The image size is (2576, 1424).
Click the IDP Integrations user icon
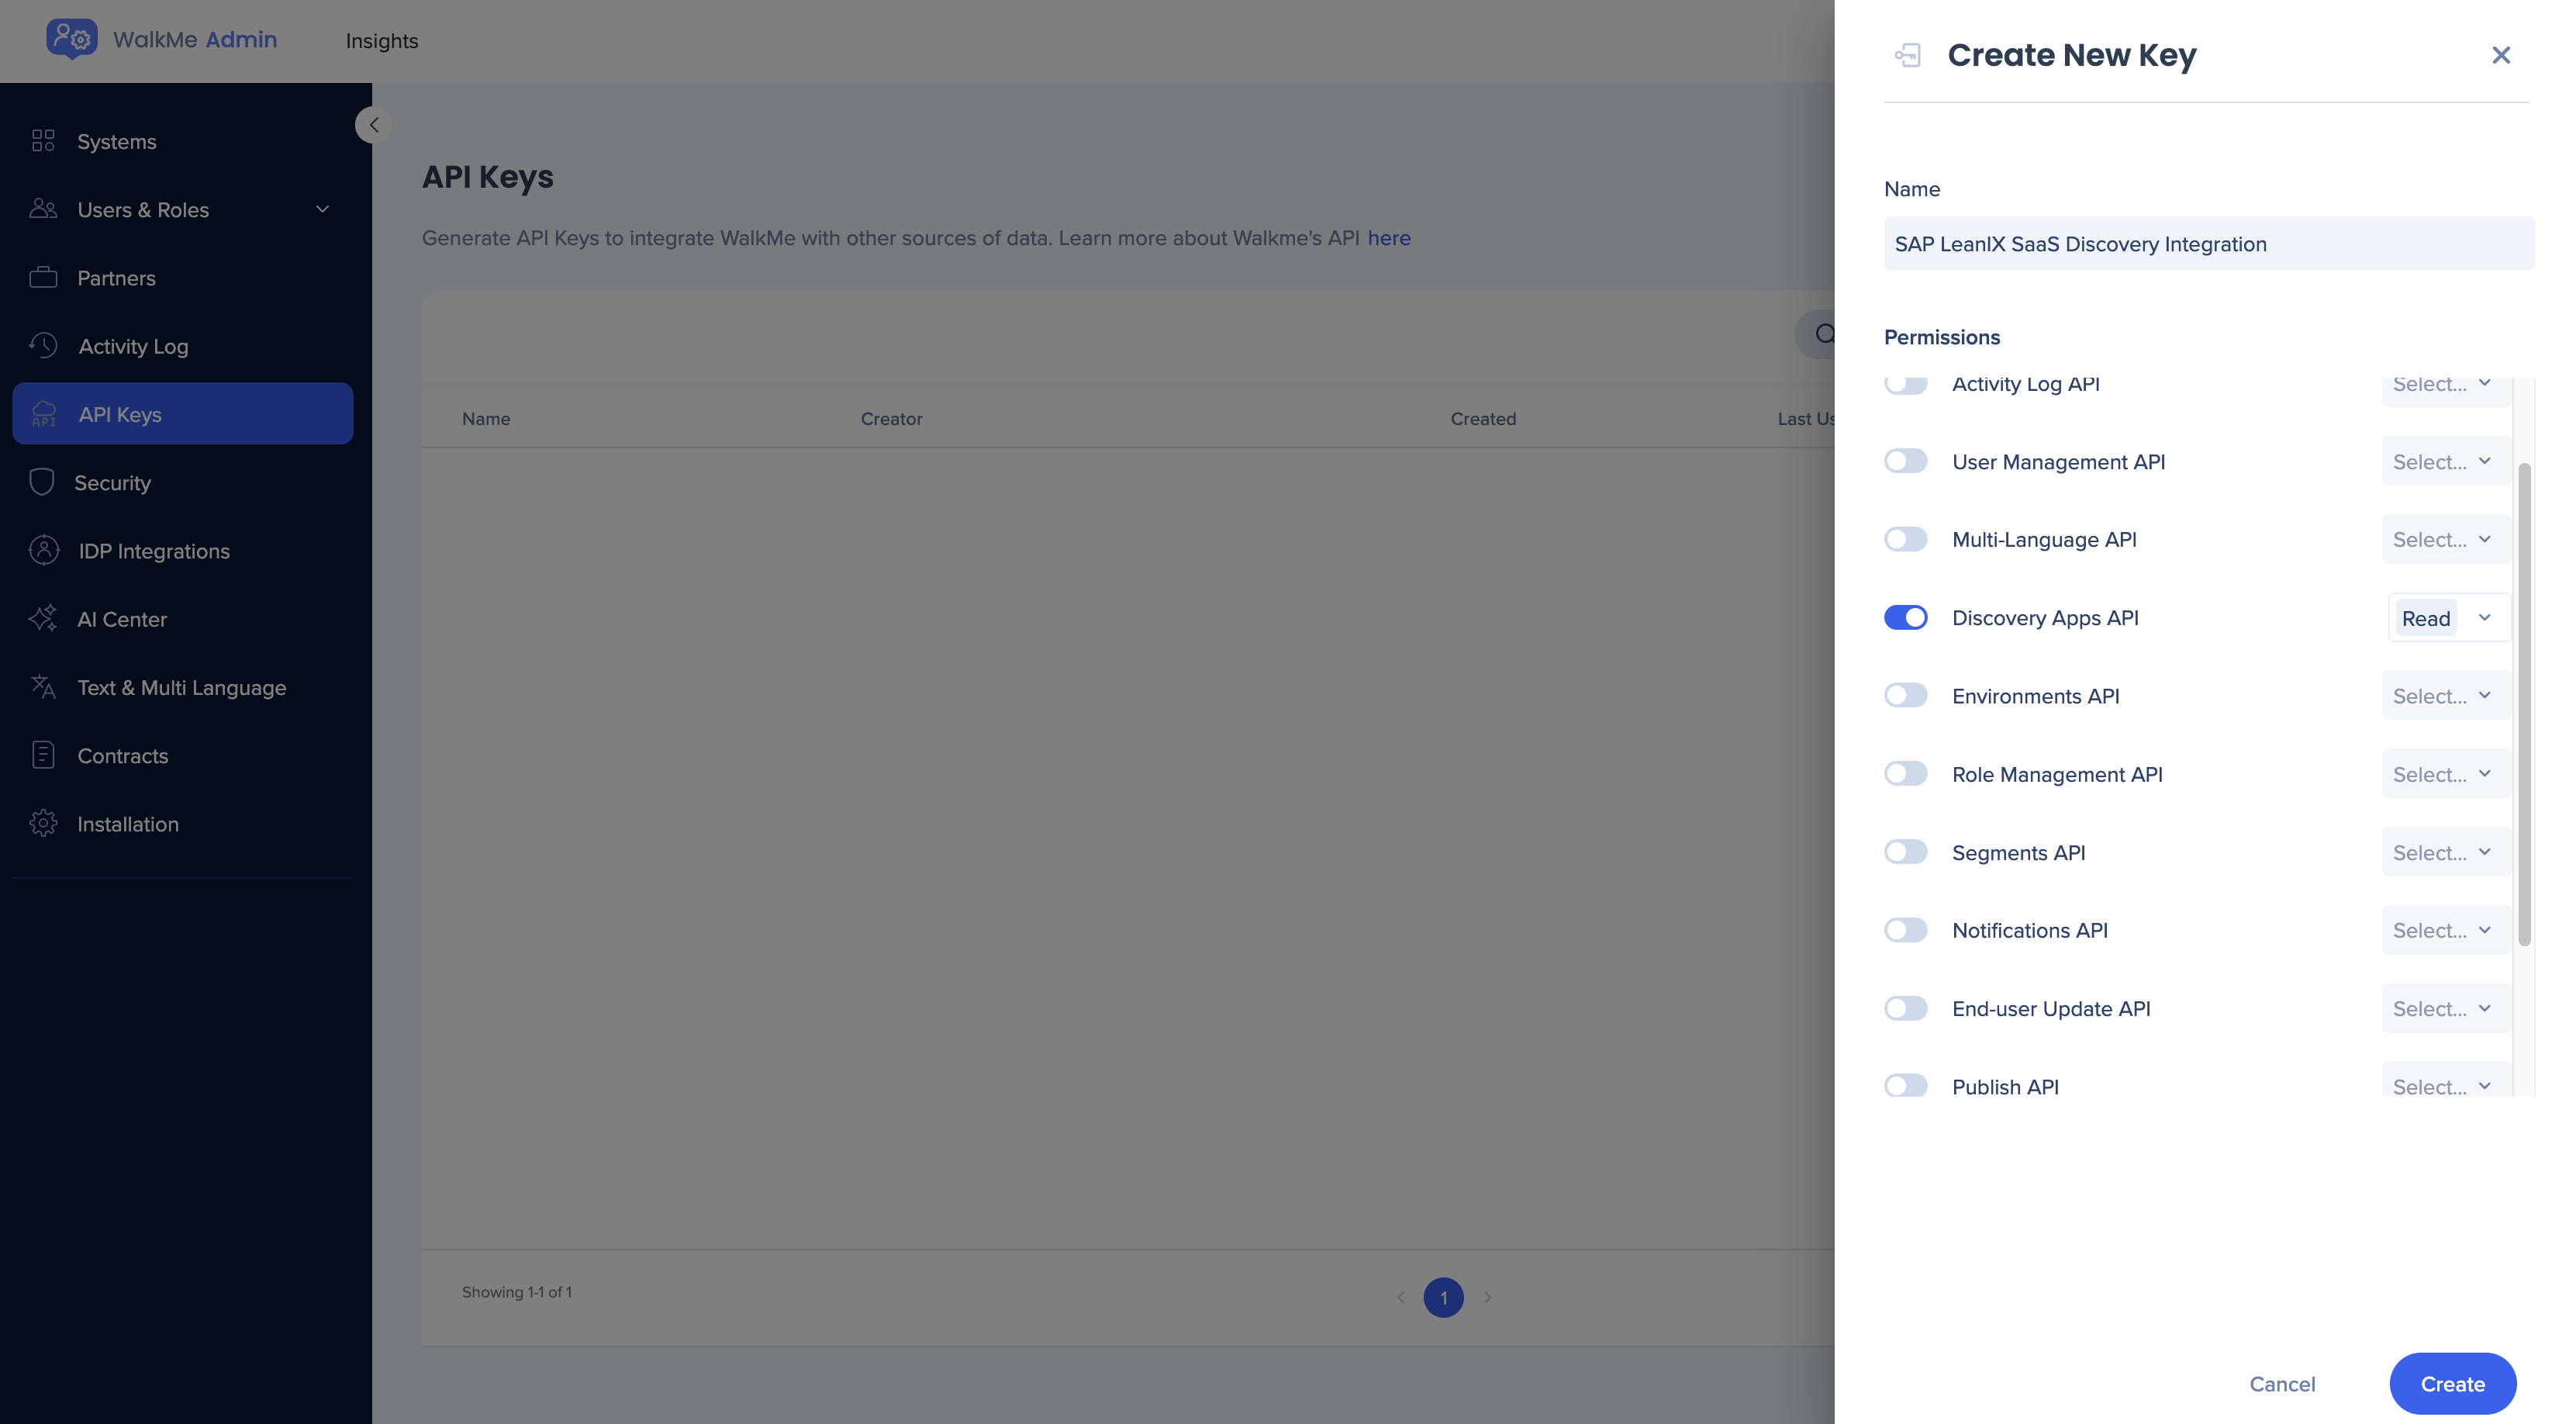tap(44, 550)
